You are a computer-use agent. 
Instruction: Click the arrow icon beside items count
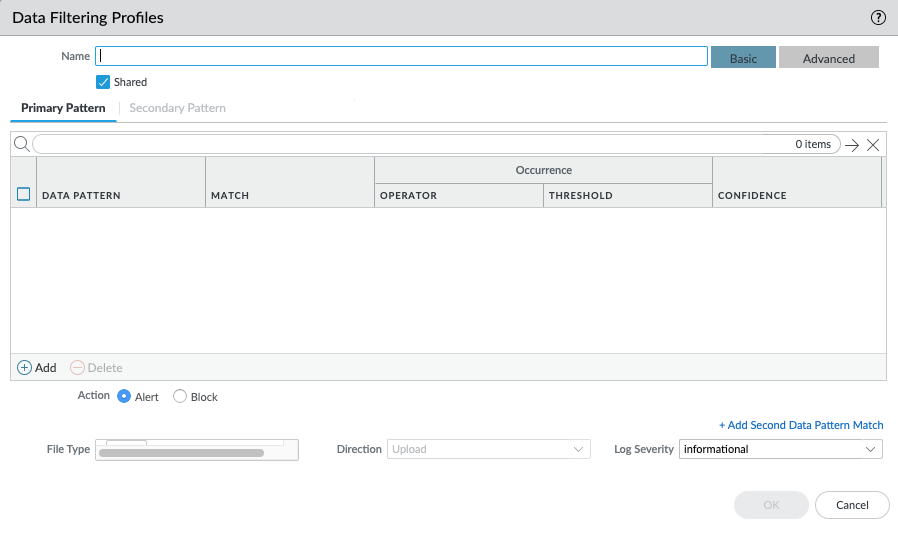click(852, 145)
